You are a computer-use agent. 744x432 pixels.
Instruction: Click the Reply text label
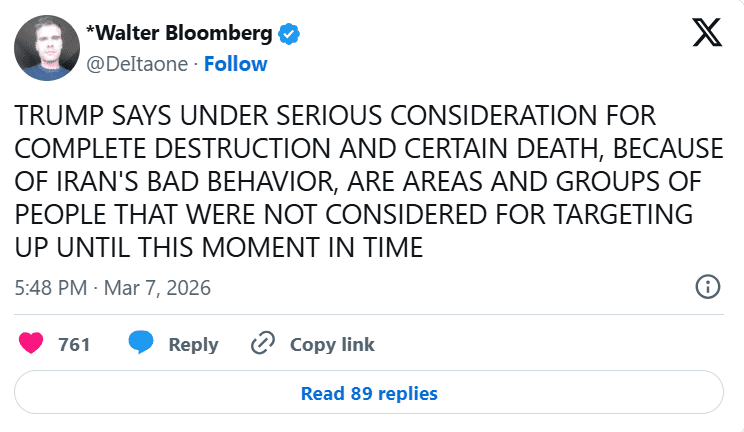(x=193, y=344)
